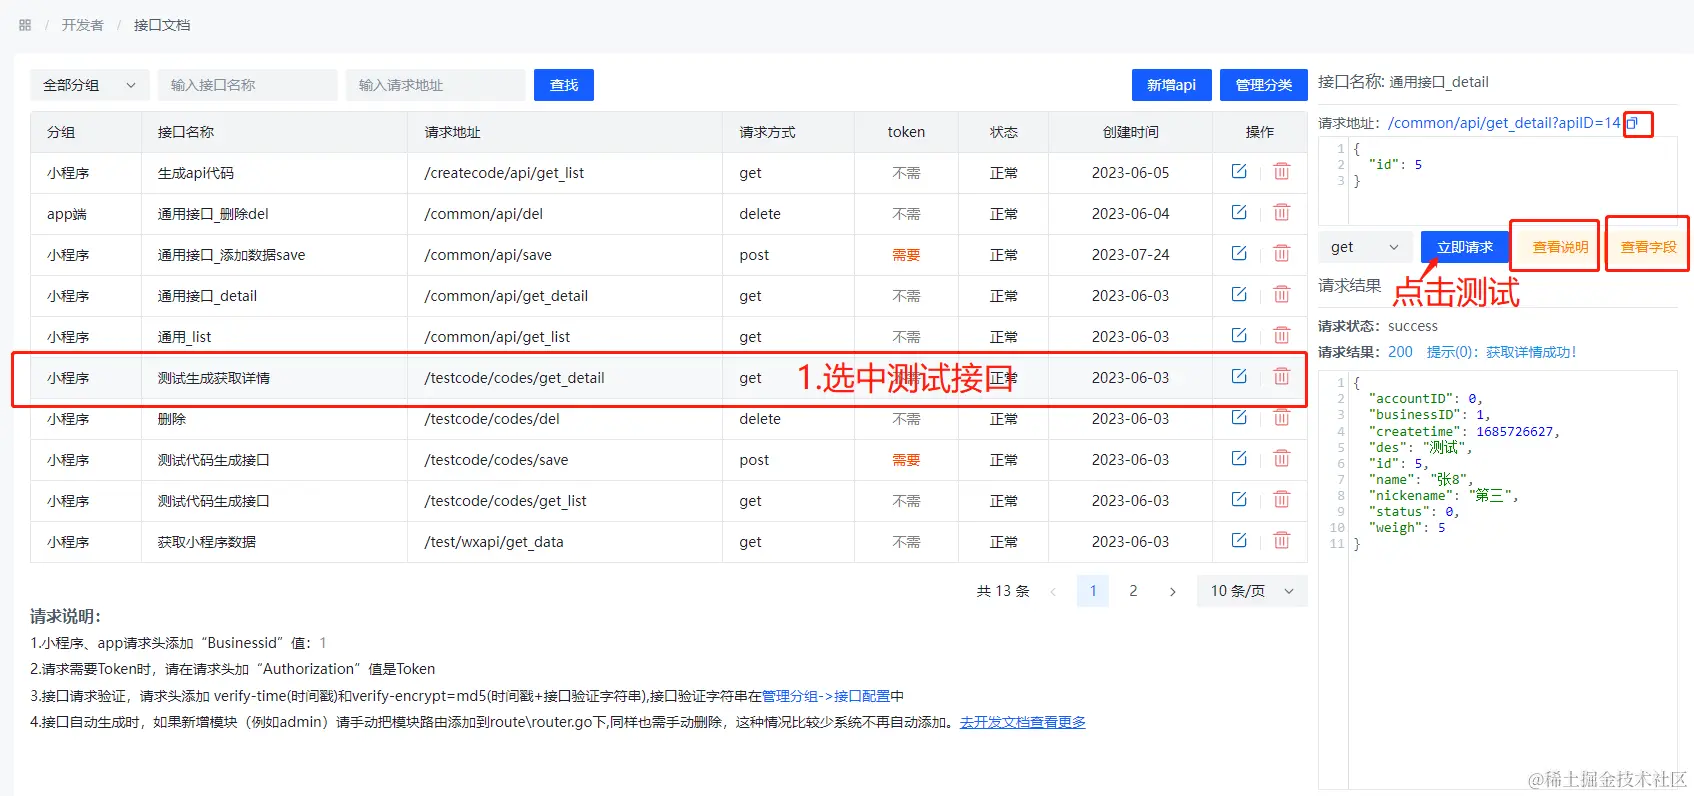Expand the 10 条/页 page size selector

tap(1252, 591)
